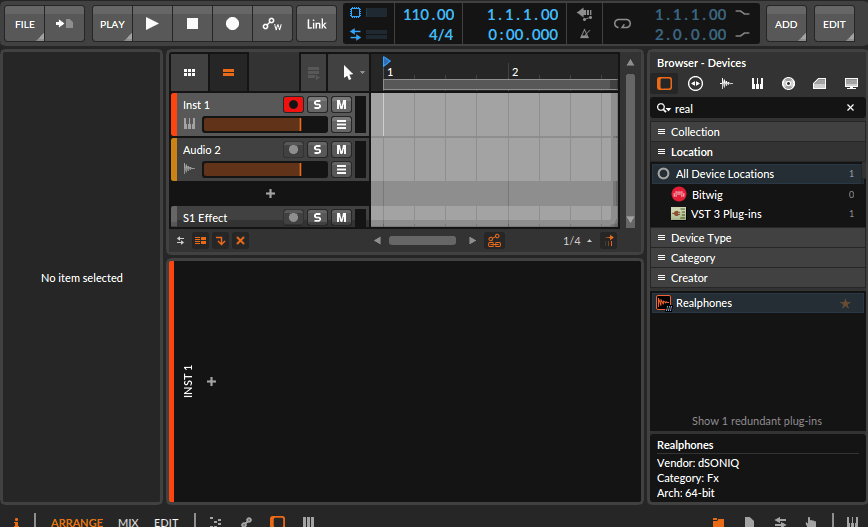868x527 pixels.
Task: Toggle the arranger loop button
Action: click(622, 24)
